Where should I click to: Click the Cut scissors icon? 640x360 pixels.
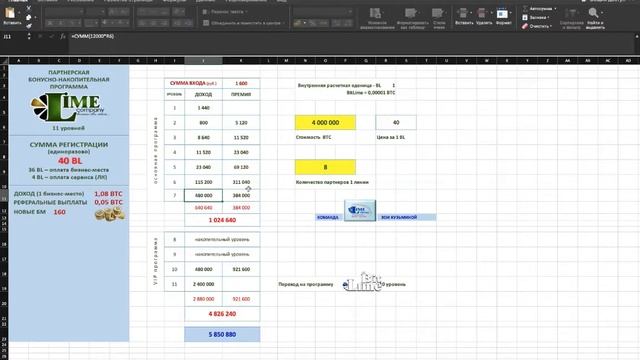pyautogui.click(x=29, y=8)
